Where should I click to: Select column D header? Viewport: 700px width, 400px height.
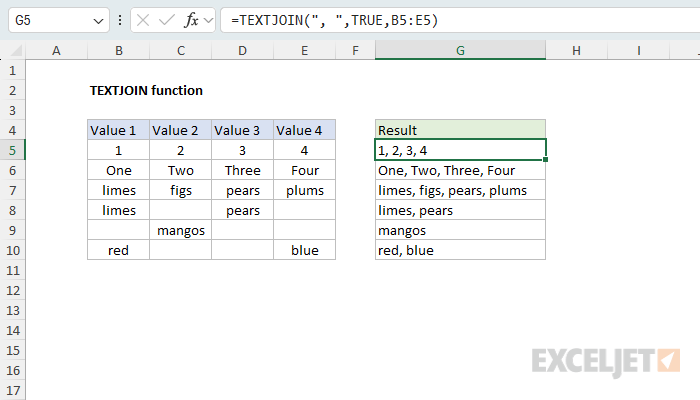pos(242,50)
